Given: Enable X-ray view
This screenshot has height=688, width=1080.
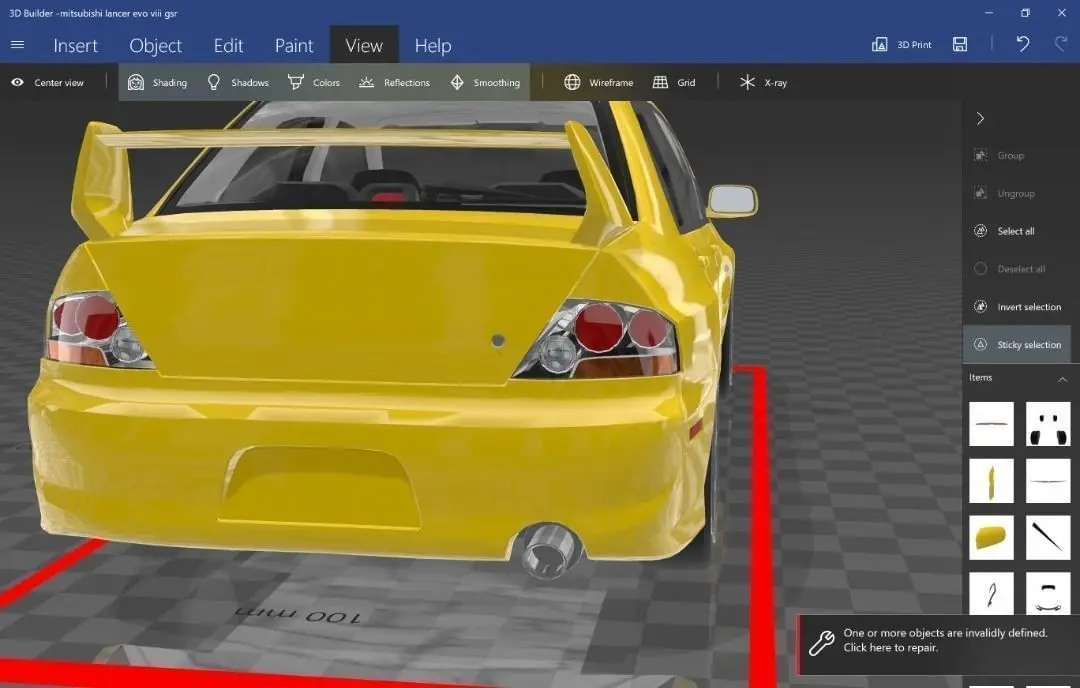Looking at the screenshot, I should point(763,83).
